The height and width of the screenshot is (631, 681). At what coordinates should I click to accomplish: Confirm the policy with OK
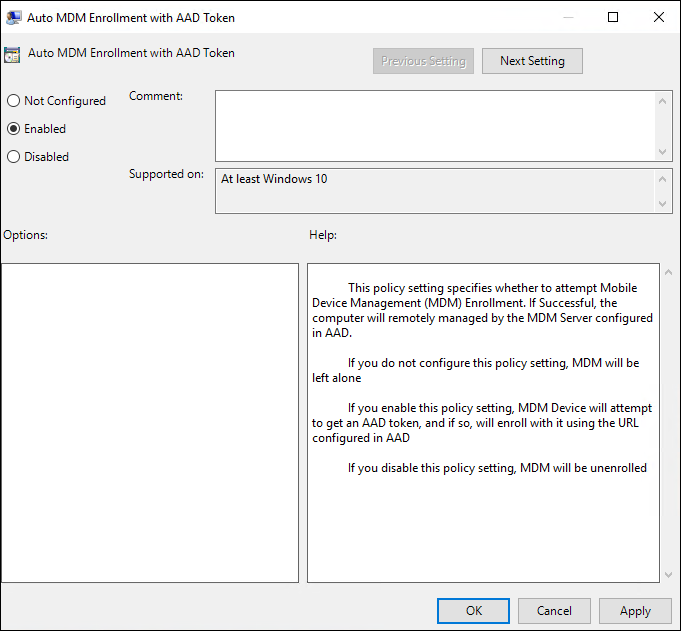[473, 611]
